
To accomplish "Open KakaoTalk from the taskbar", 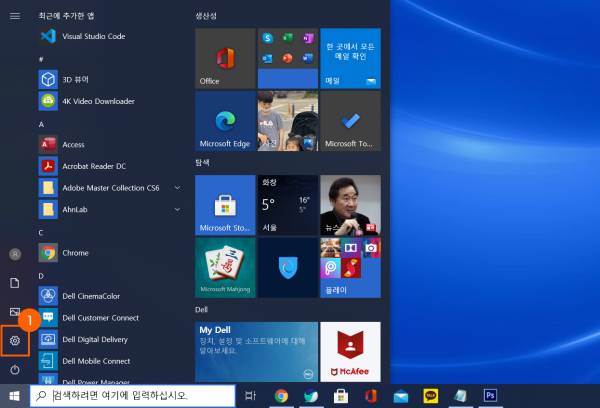I will pos(430,396).
